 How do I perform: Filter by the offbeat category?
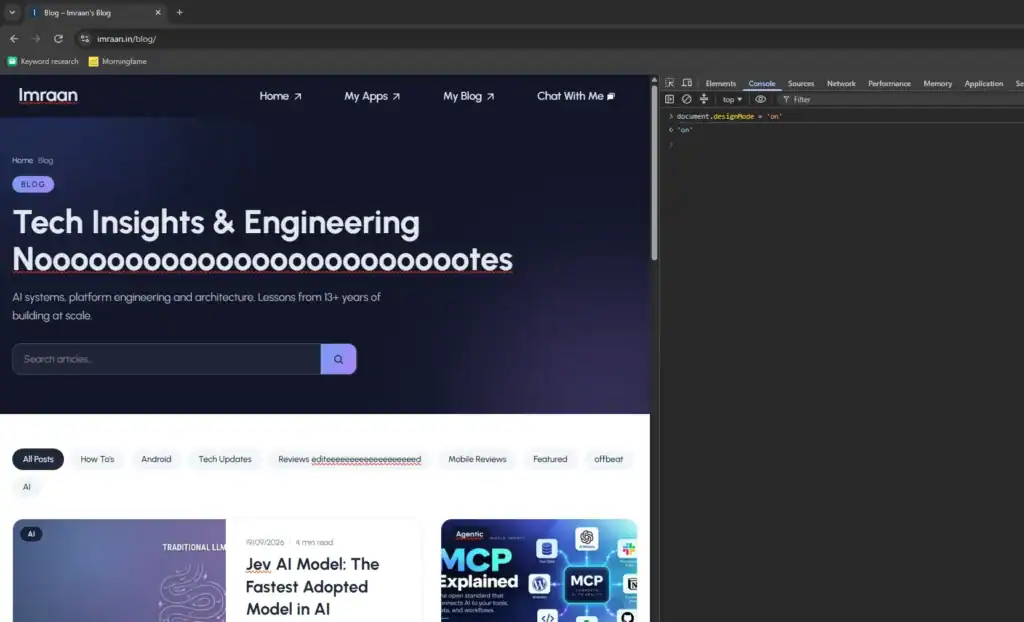click(608, 459)
